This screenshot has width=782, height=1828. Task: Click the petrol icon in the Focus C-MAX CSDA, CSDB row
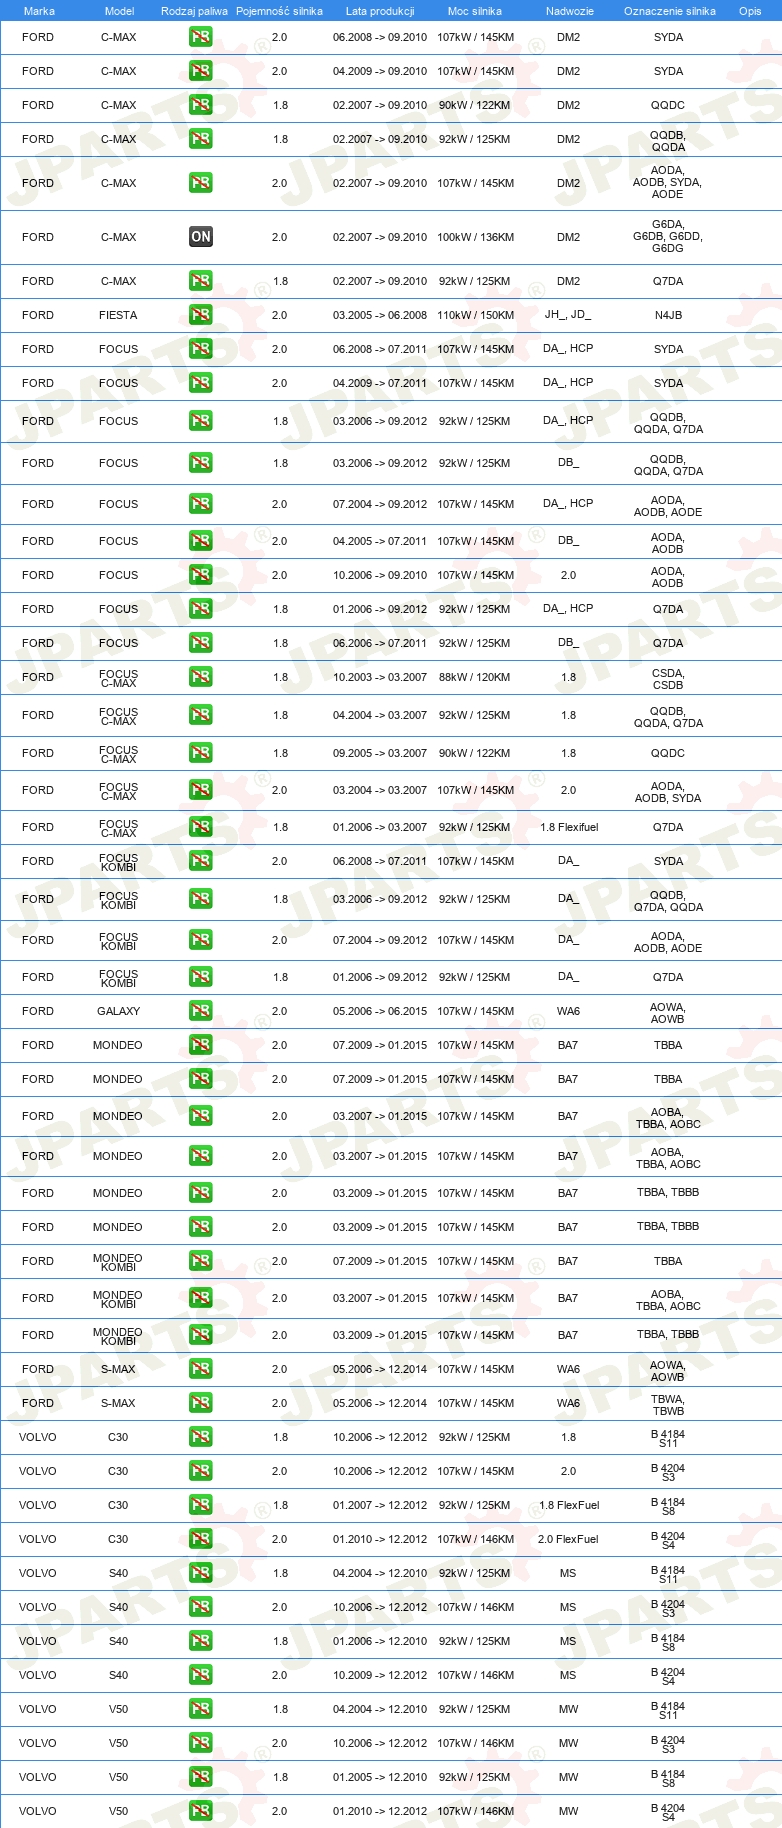point(201,677)
